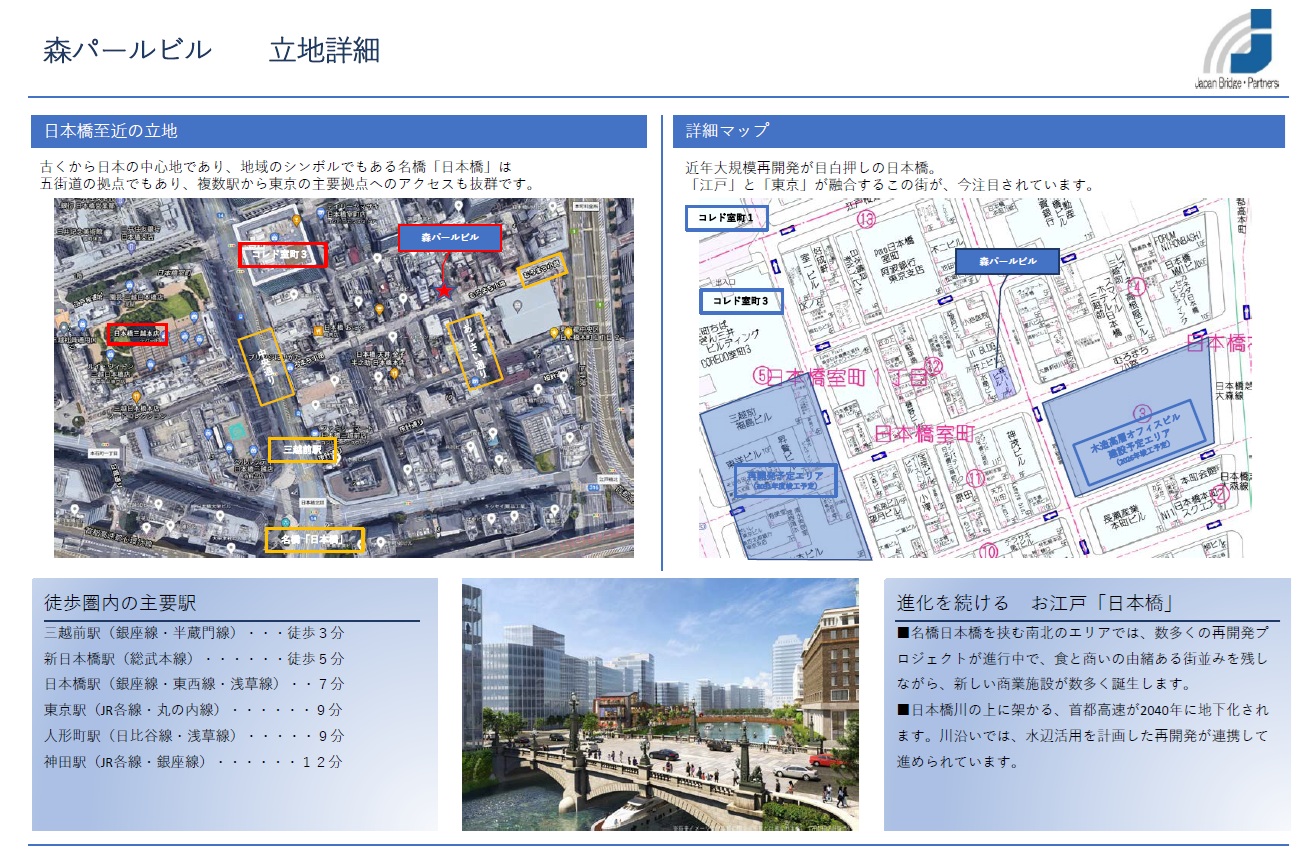Viewport: 1305px width, 853px height.
Task: Click the 再開発予定エリア label on detail map
Action: pyautogui.click(x=781, y=478)
